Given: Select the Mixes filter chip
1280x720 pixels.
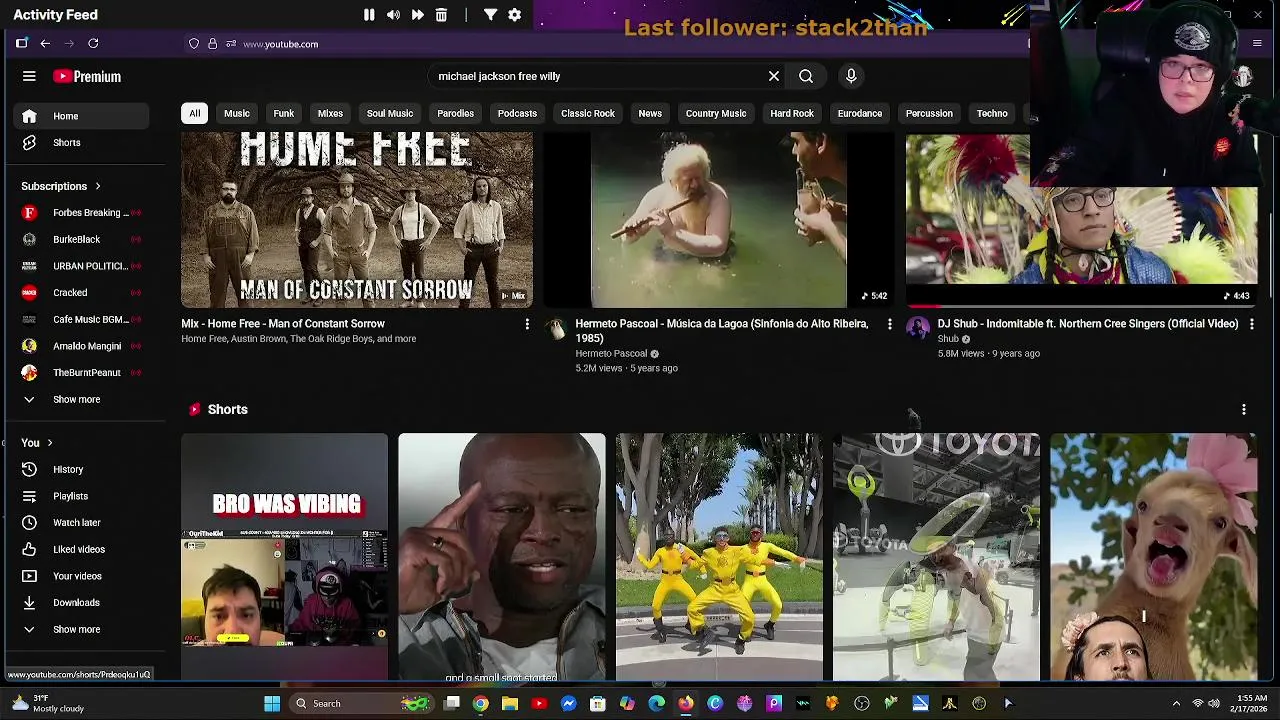Looking at the screenshot, I should 330,113.
